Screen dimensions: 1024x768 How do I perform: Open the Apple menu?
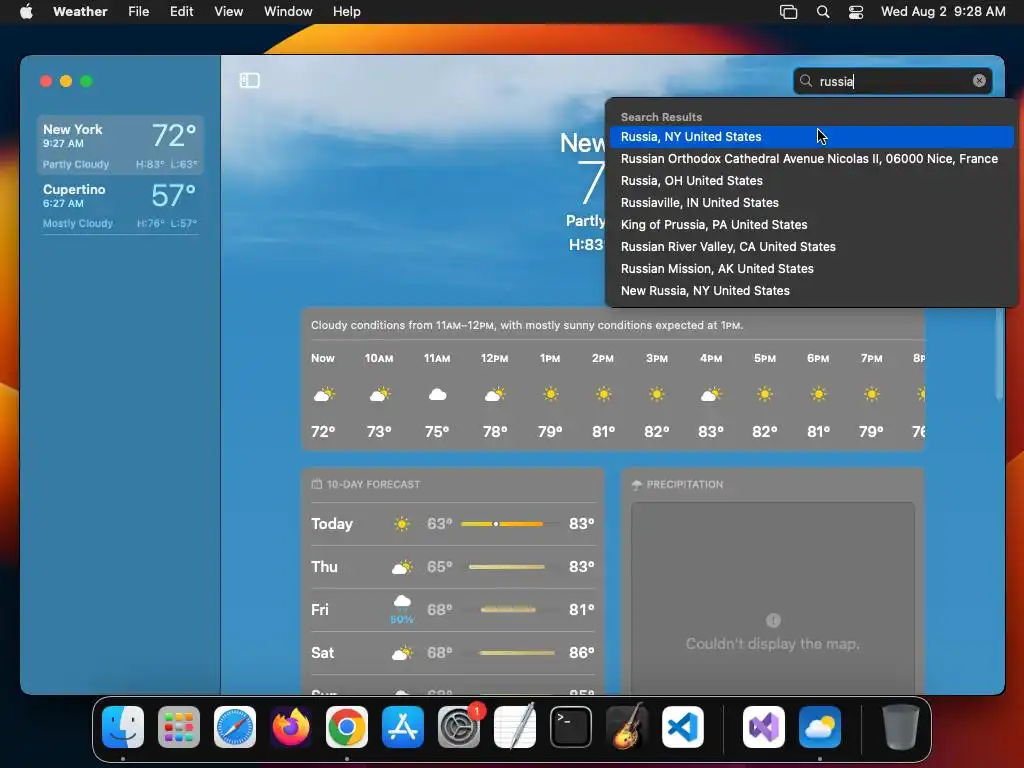(26, 12)
